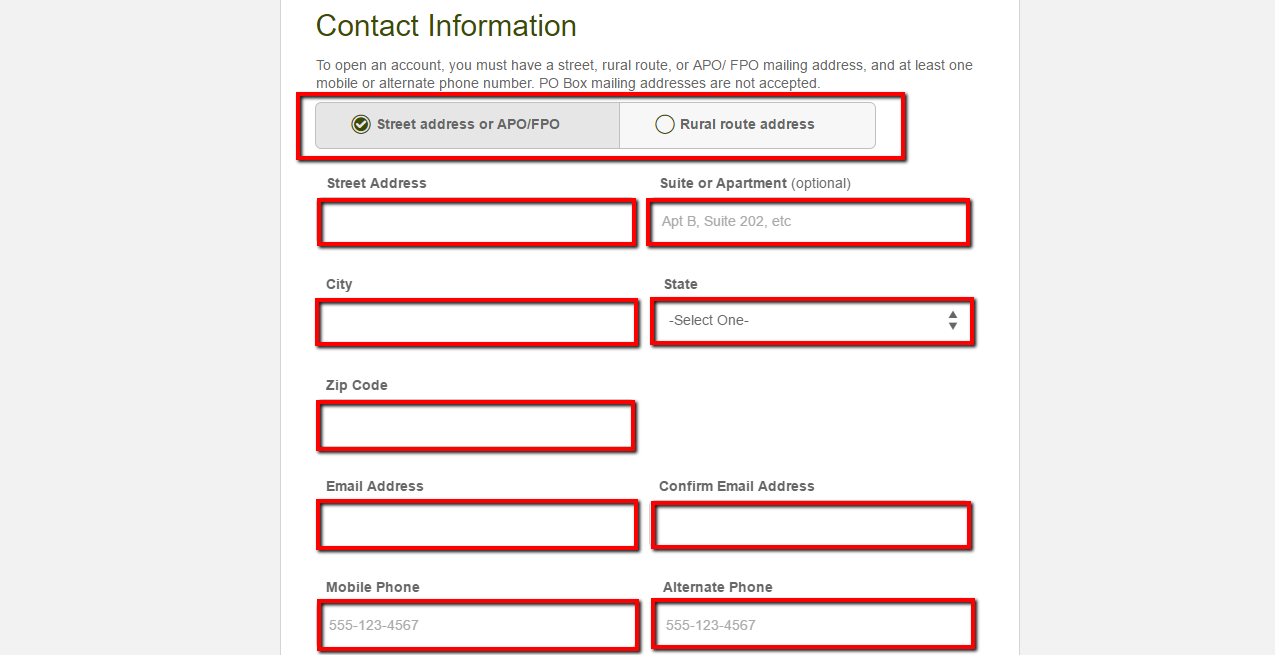
Task: Click the Mobile Phone number input box
Action: (478, 626)
